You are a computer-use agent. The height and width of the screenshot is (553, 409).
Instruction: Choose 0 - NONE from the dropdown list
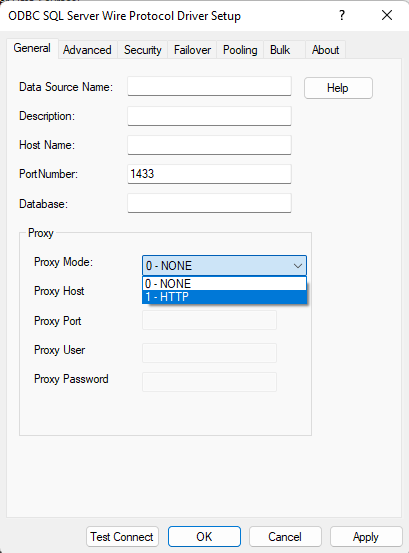click(x=224, y=284)
